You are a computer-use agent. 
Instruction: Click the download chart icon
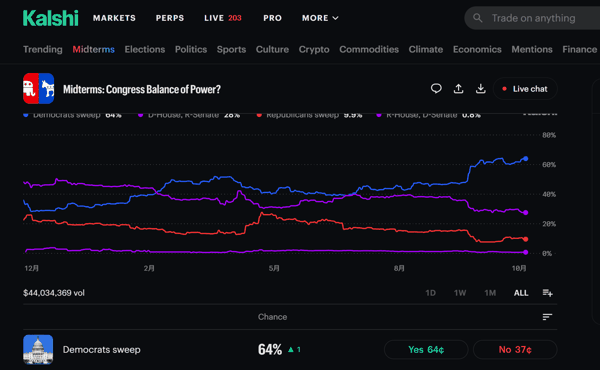(x=481, y=89)
